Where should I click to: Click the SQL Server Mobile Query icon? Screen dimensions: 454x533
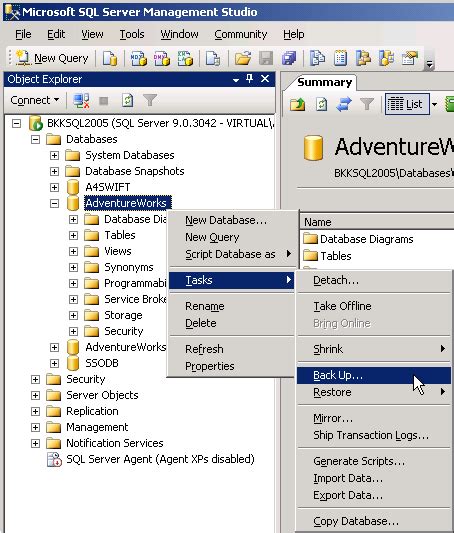pos(213,58)
